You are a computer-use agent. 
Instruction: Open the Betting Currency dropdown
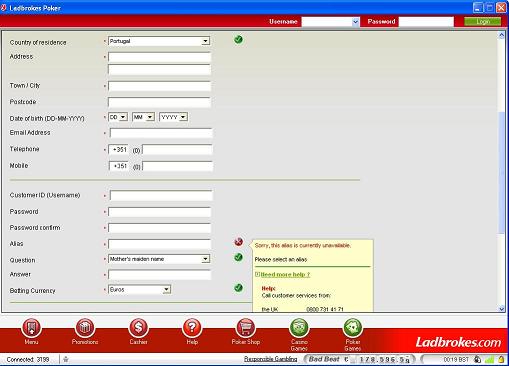[140, 290]
